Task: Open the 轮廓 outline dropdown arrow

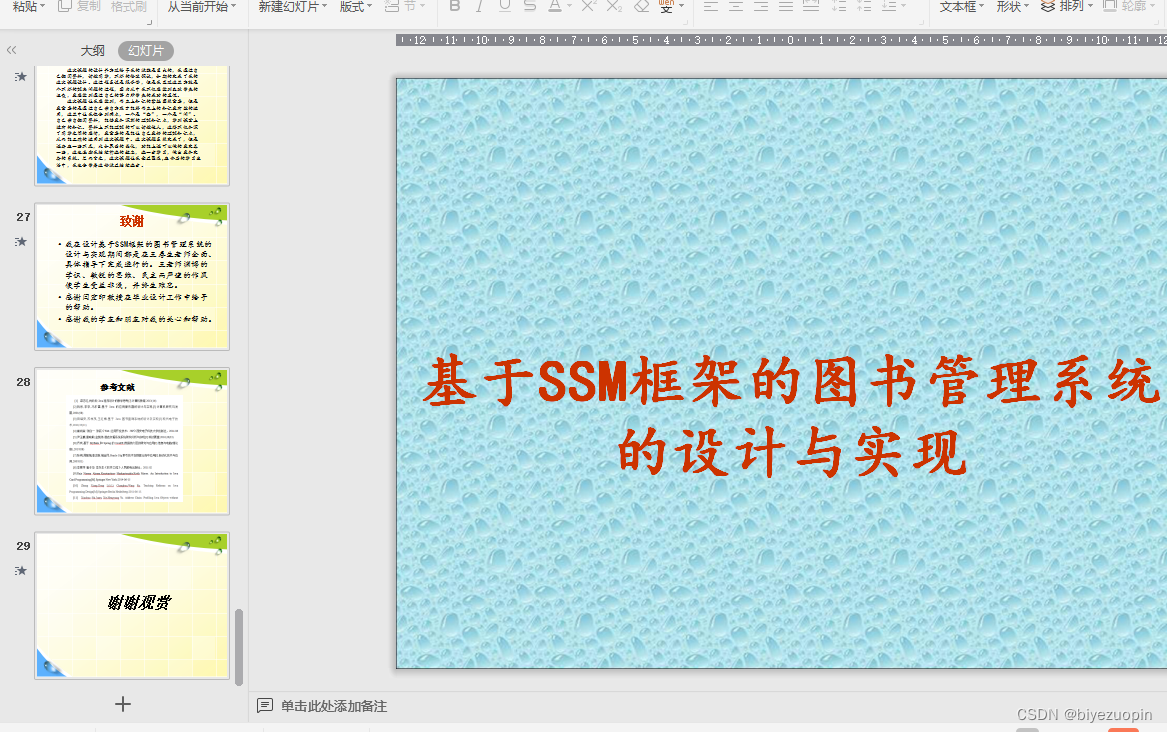Action: pos(1154,6)
